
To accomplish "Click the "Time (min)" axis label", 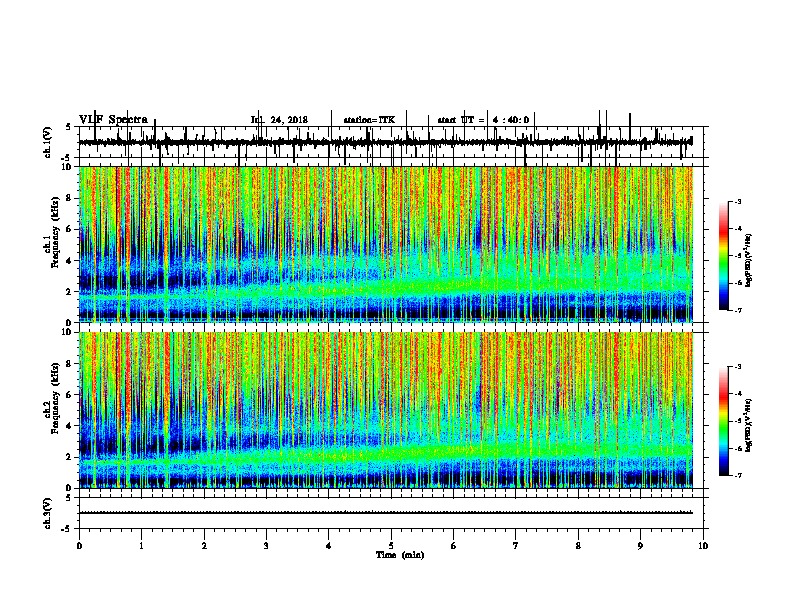I will point(400,555).
